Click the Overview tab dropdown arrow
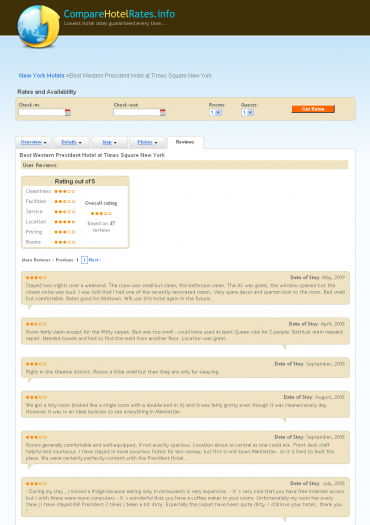370x525 pixels. coord(45,143)
